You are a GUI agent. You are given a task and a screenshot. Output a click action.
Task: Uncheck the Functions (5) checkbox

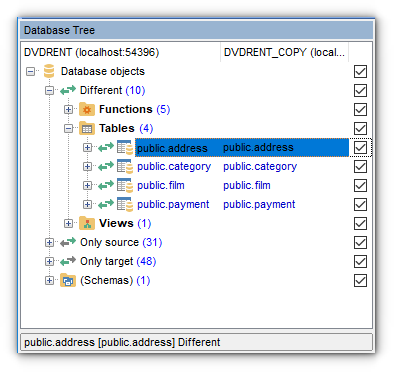pyautogui.click(x=360, y=109)
